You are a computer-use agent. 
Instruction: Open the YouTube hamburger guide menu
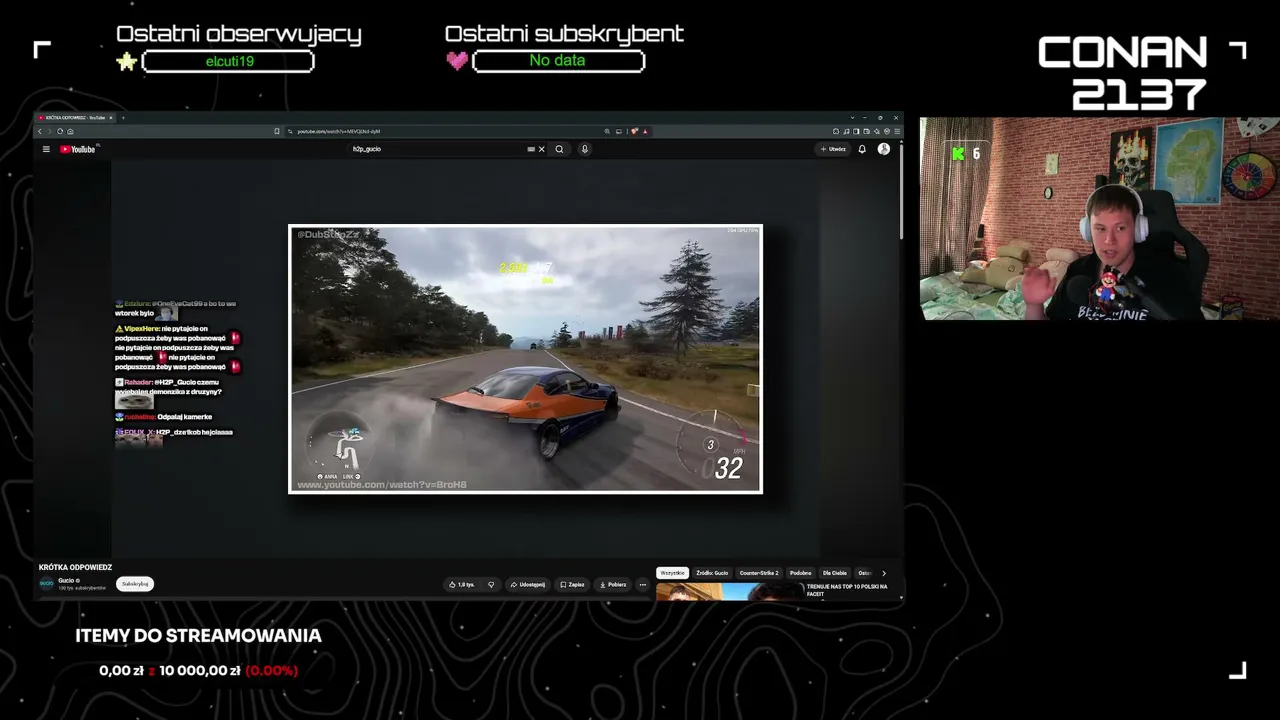(46, 149)
